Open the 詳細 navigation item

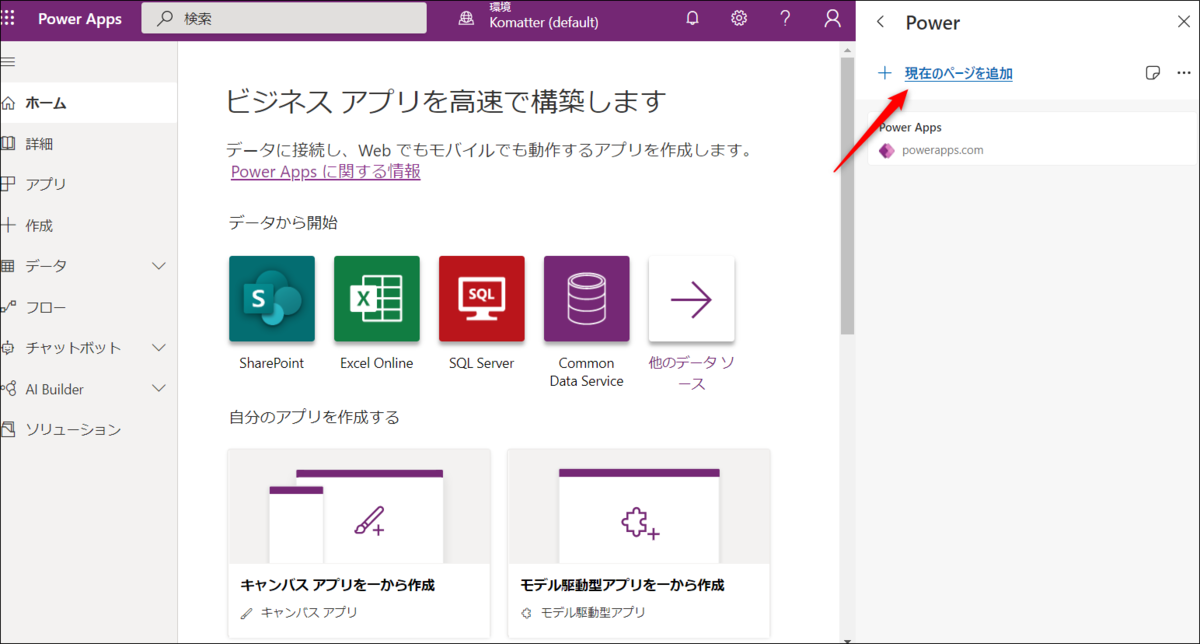pos(89,143)
